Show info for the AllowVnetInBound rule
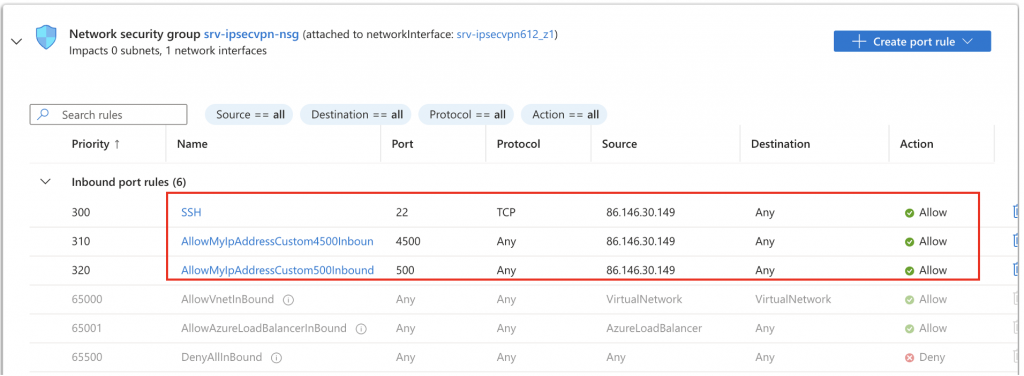1024x376 pixels. [x=289, y=300]
